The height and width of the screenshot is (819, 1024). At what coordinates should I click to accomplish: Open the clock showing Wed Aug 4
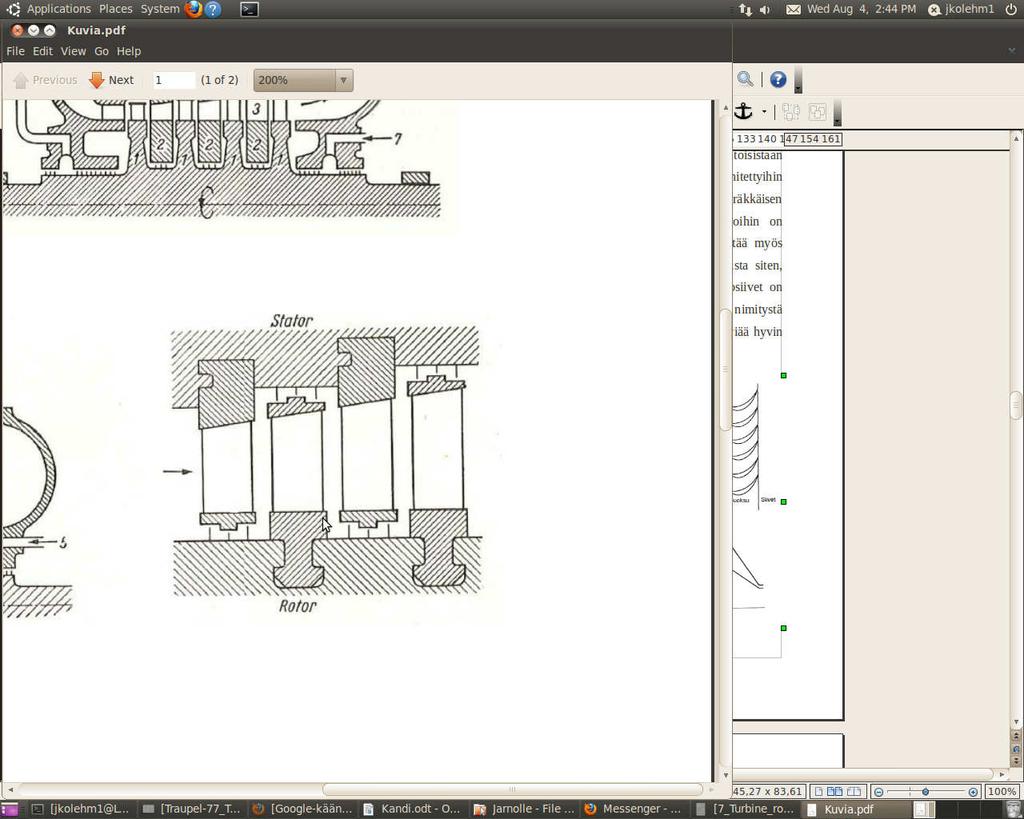(x=861, y=9)
